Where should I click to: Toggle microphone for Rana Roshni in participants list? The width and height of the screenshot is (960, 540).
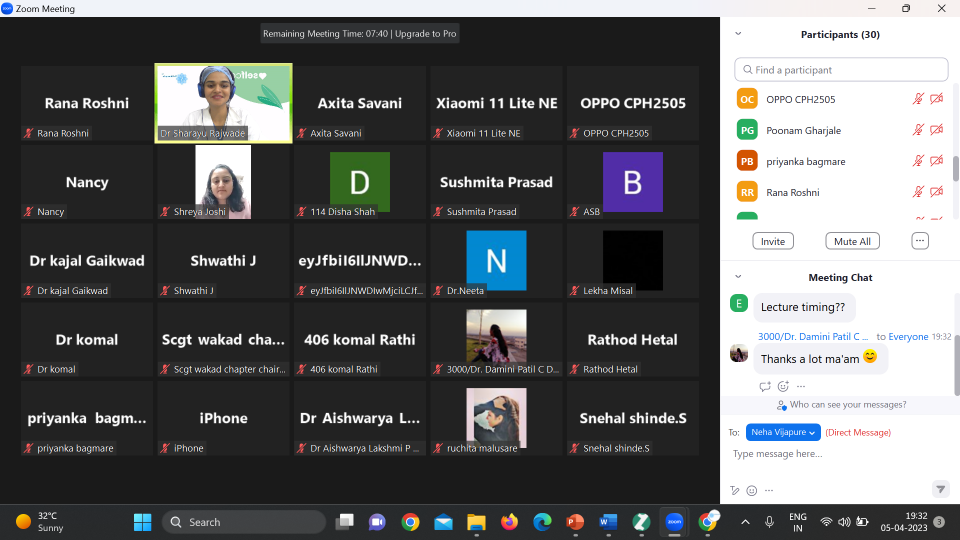[918, 192]
